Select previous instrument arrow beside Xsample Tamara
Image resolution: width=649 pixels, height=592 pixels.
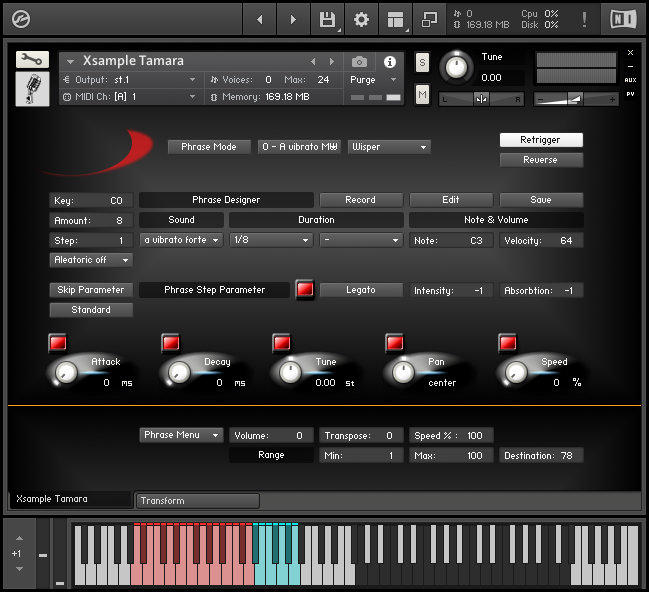[x=313, y=62]
